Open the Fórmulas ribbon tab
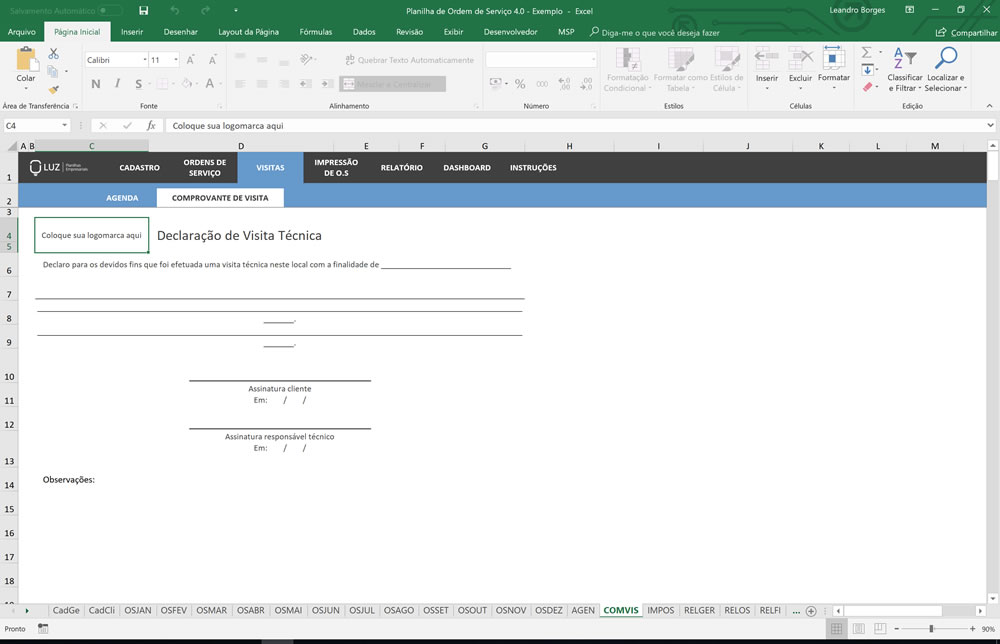 click(x=316, y=32)
